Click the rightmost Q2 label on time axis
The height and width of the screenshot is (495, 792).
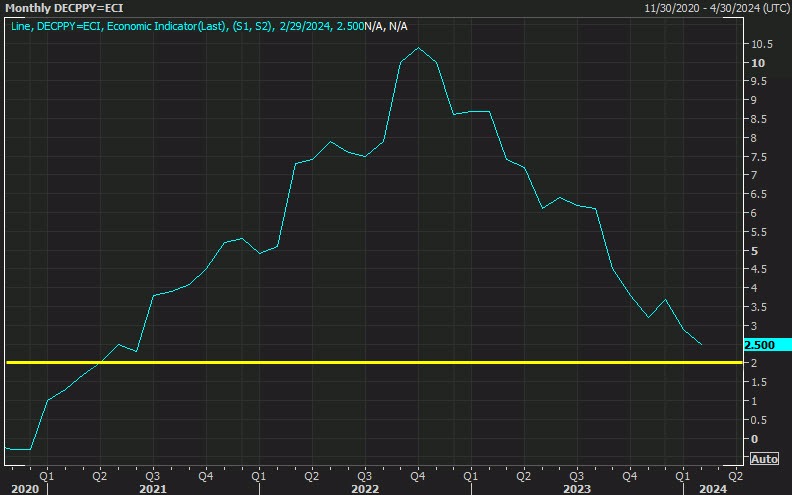735,475
